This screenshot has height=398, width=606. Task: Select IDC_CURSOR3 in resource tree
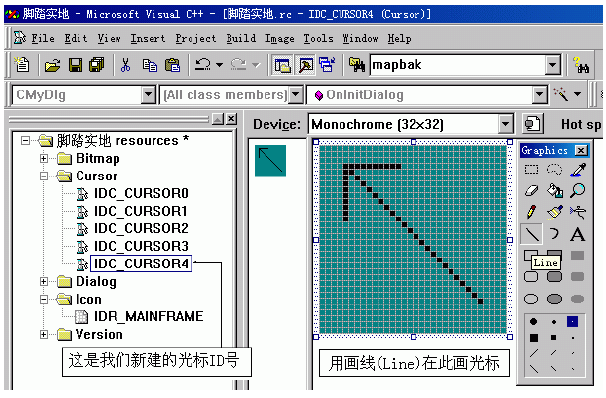pos(141,246)
